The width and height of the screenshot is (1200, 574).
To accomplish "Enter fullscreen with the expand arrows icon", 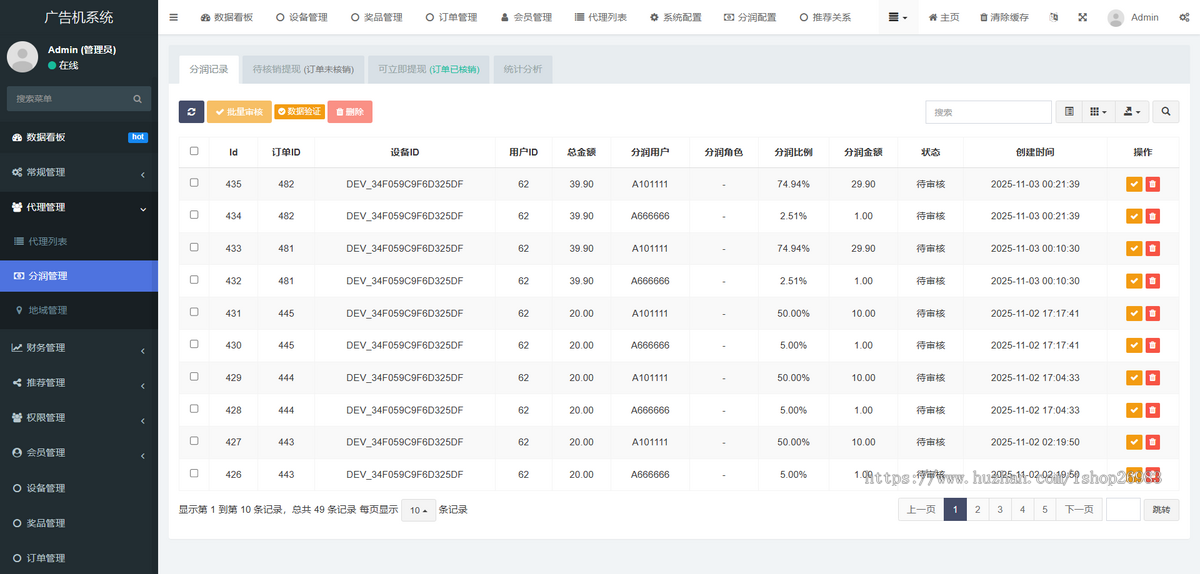I will [1083, 17].
